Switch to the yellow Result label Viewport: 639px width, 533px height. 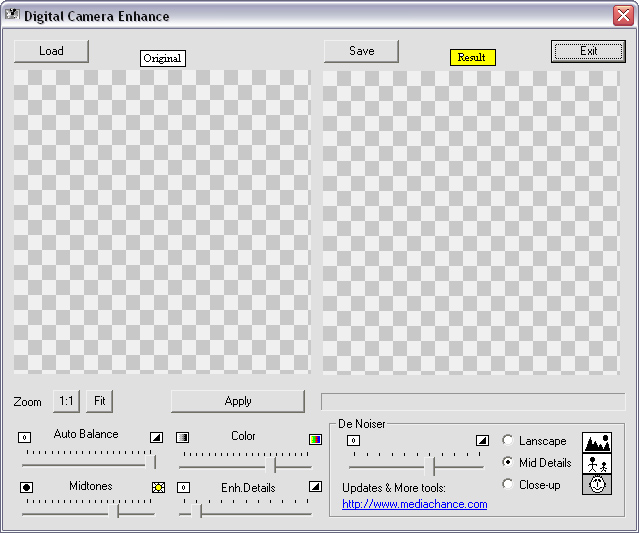point(472,58)
